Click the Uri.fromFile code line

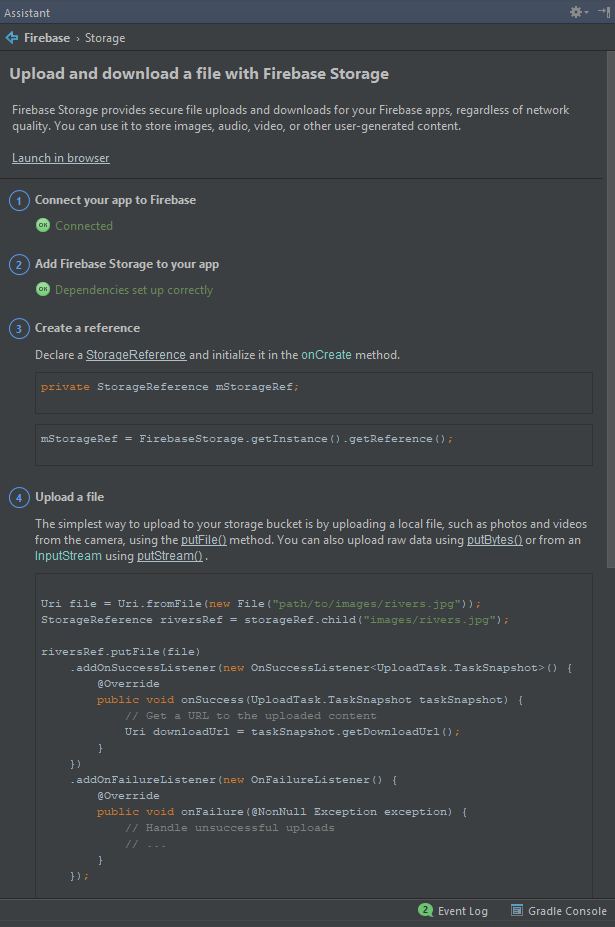(261, 604)
